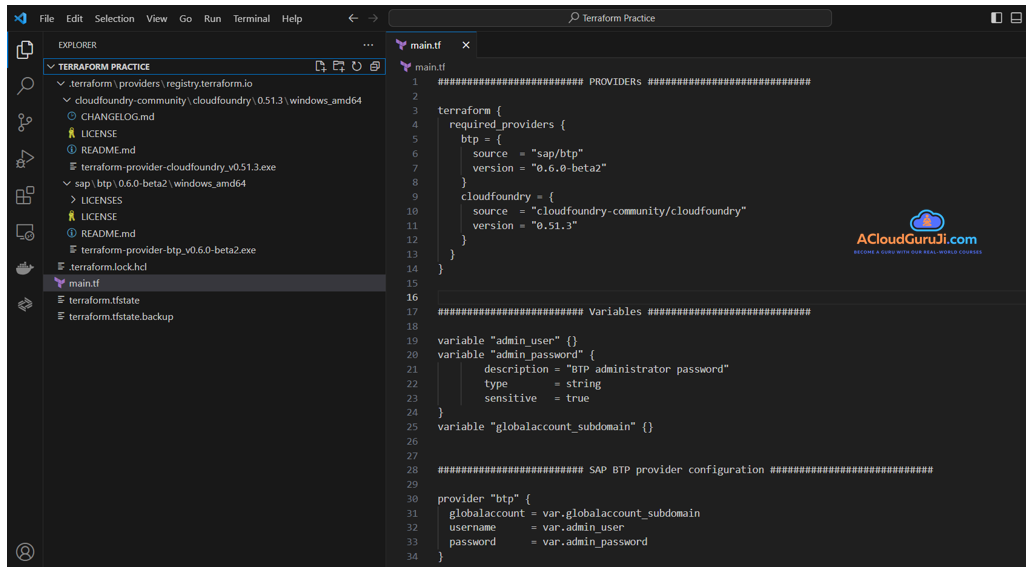Open the Source Control view
This screenshot has width=1026, height=573.
[x=25, y=122]
